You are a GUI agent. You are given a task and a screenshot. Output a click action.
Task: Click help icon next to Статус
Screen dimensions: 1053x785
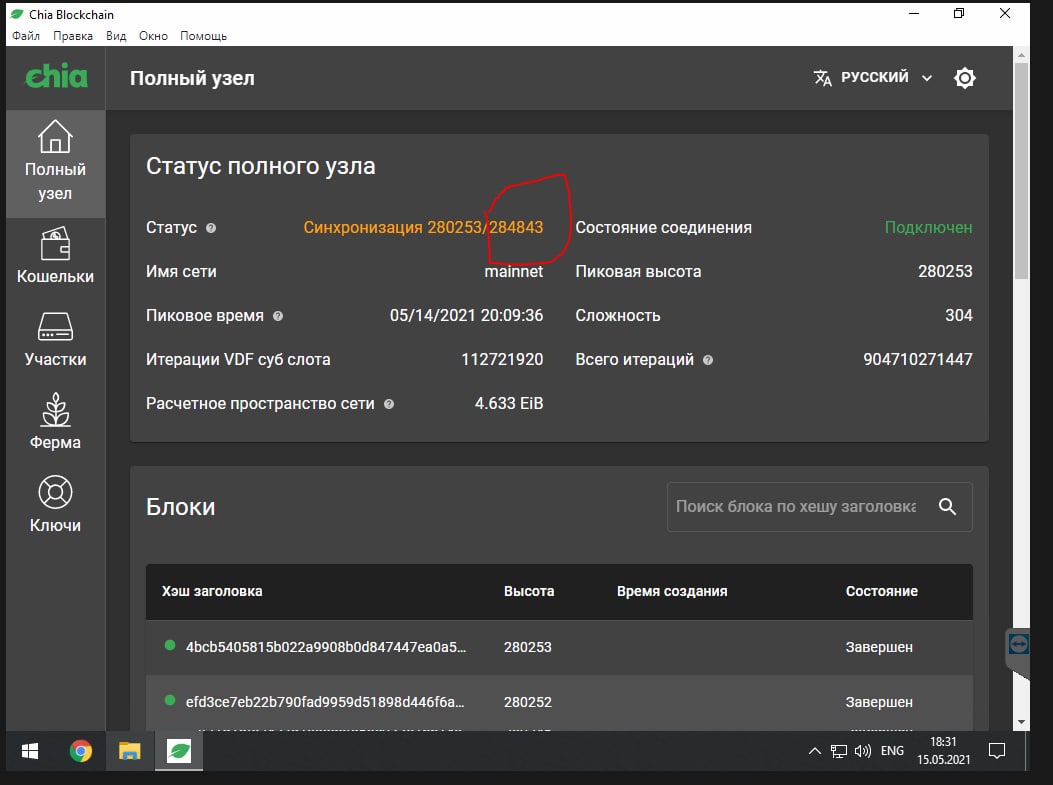click(211, 228)
